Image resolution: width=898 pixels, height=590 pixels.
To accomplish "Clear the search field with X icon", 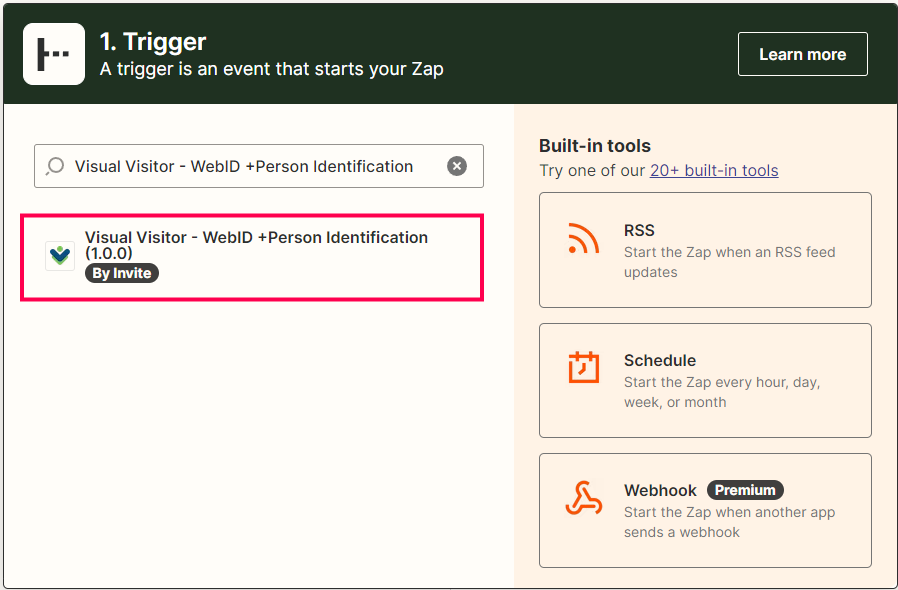I will pos(456,166).
